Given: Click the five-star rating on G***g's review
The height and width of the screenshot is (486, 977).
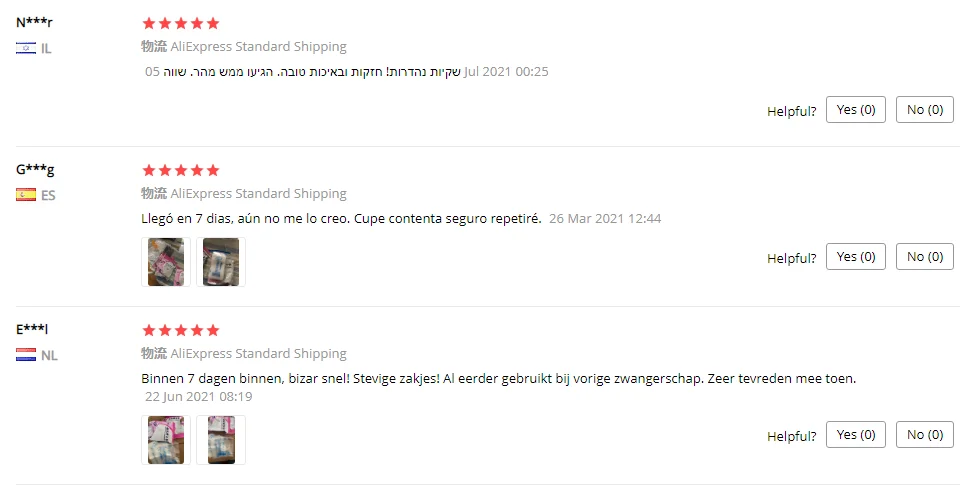Looking at the screenshot, I should (x=181, y=171).
